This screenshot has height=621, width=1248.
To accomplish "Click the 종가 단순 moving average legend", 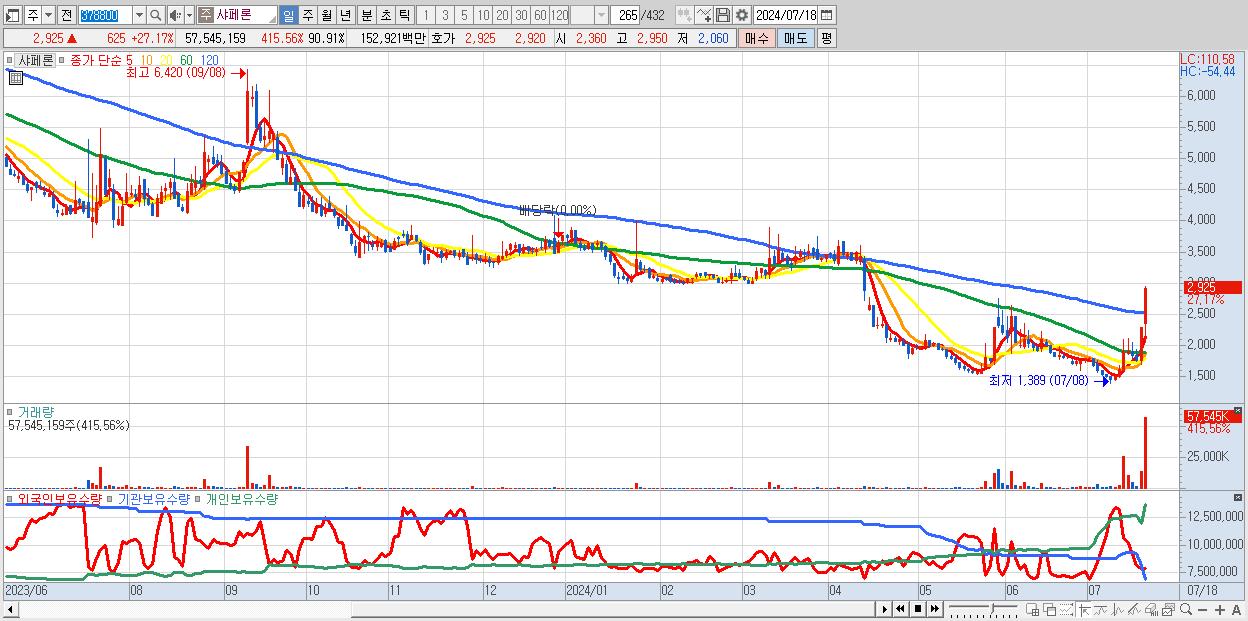I will (95, 60).
